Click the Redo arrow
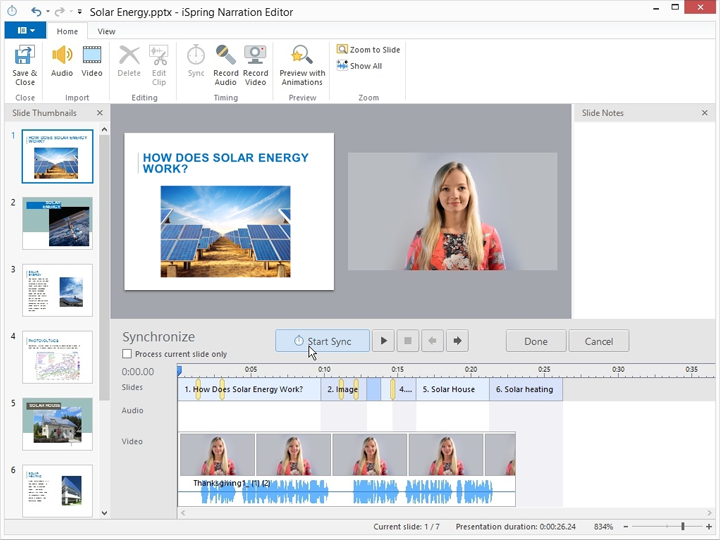This screenshot has width=720, height=540. coord(60,11)
